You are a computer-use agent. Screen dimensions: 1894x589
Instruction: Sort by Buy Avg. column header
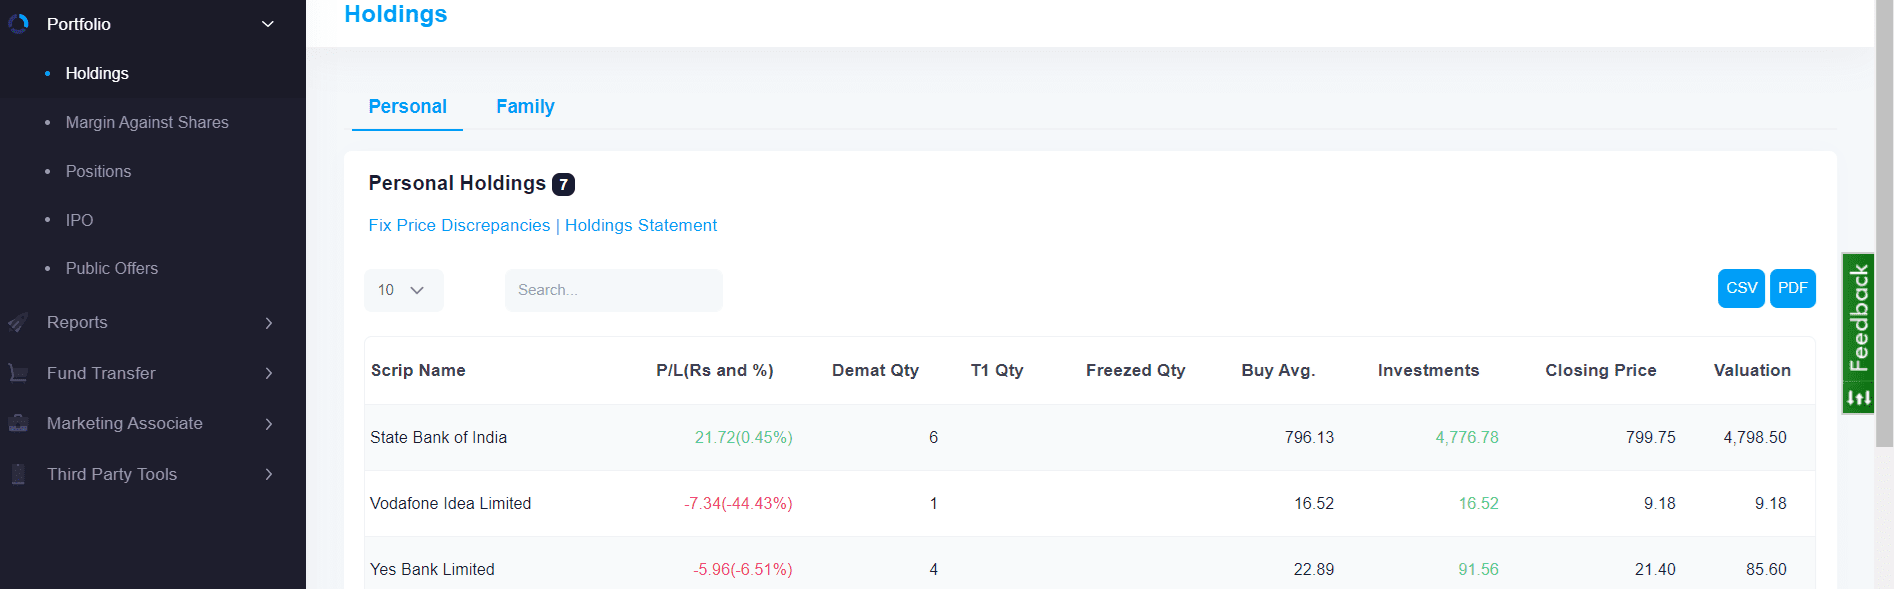(x=1278, y=370)
